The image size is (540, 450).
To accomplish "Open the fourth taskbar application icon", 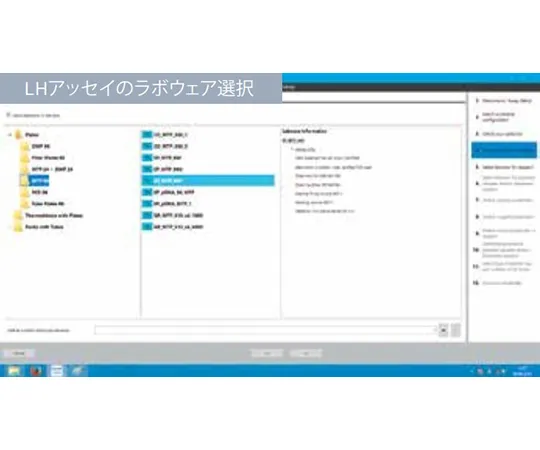I will coord(78,371).
